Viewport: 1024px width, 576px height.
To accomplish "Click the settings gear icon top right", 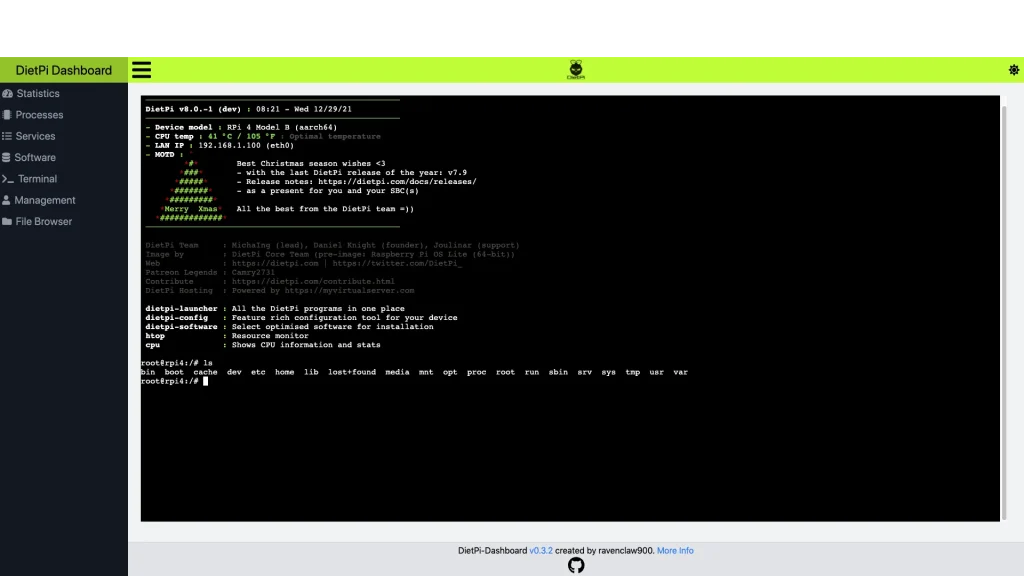I will tap(1013, 69).
